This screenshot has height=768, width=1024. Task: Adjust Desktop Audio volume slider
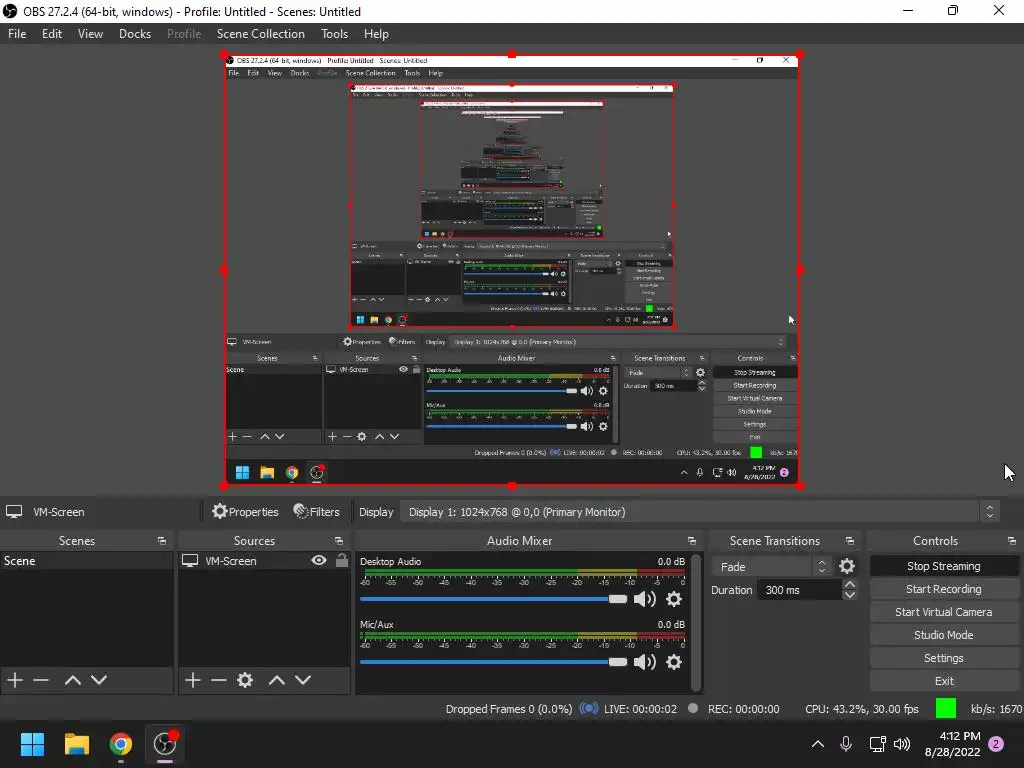[x=493, y=599]
